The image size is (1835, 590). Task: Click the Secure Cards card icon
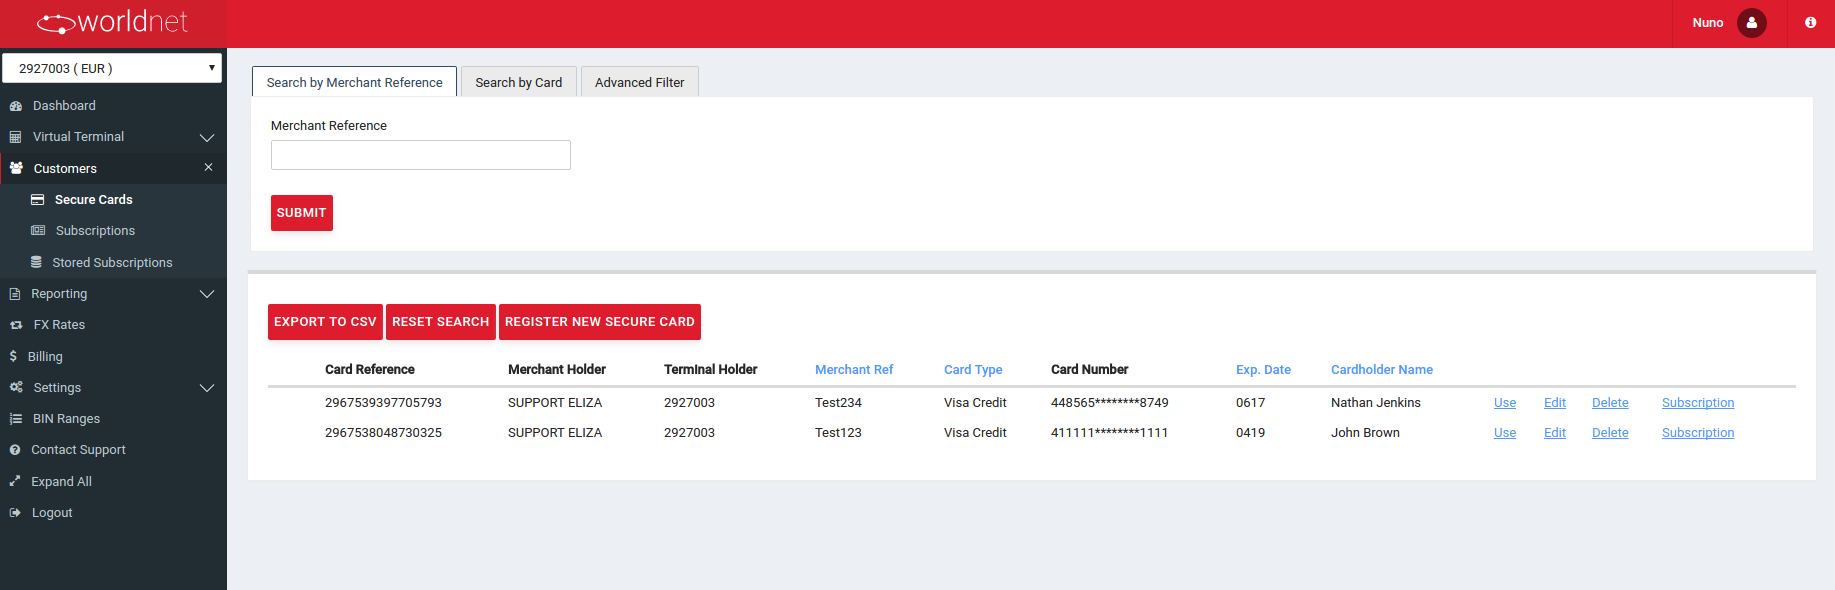[x=38, y=200]
